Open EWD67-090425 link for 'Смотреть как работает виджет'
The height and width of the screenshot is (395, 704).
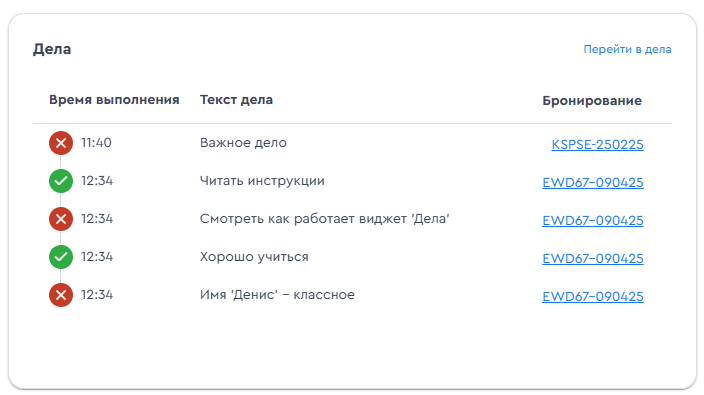coord(593,221)
